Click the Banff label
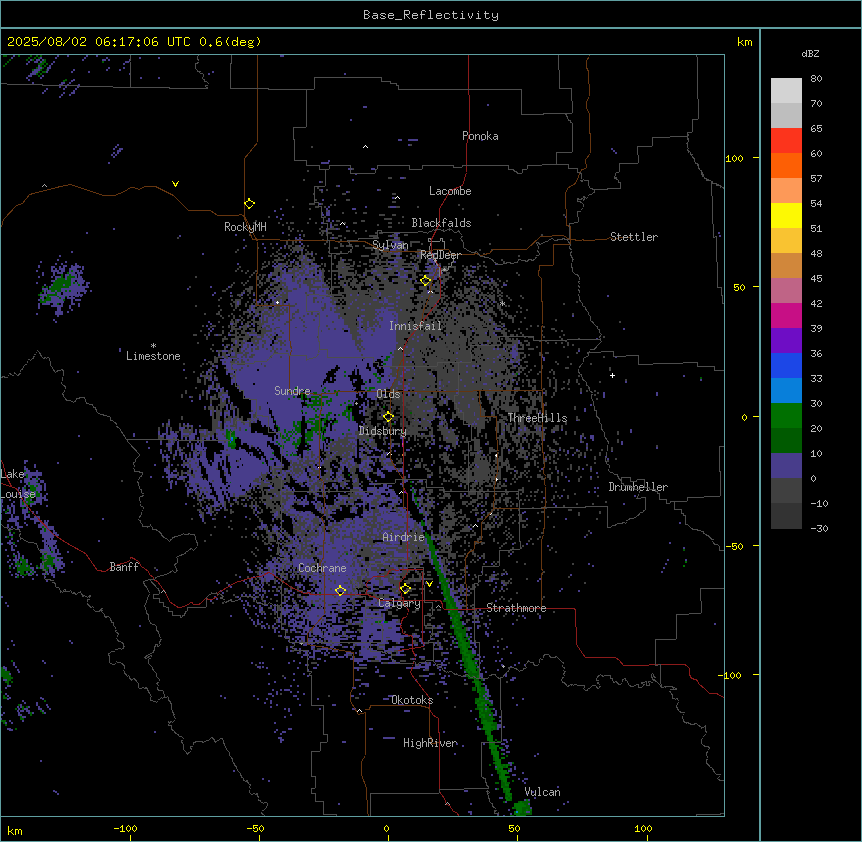 coord(124,567)
